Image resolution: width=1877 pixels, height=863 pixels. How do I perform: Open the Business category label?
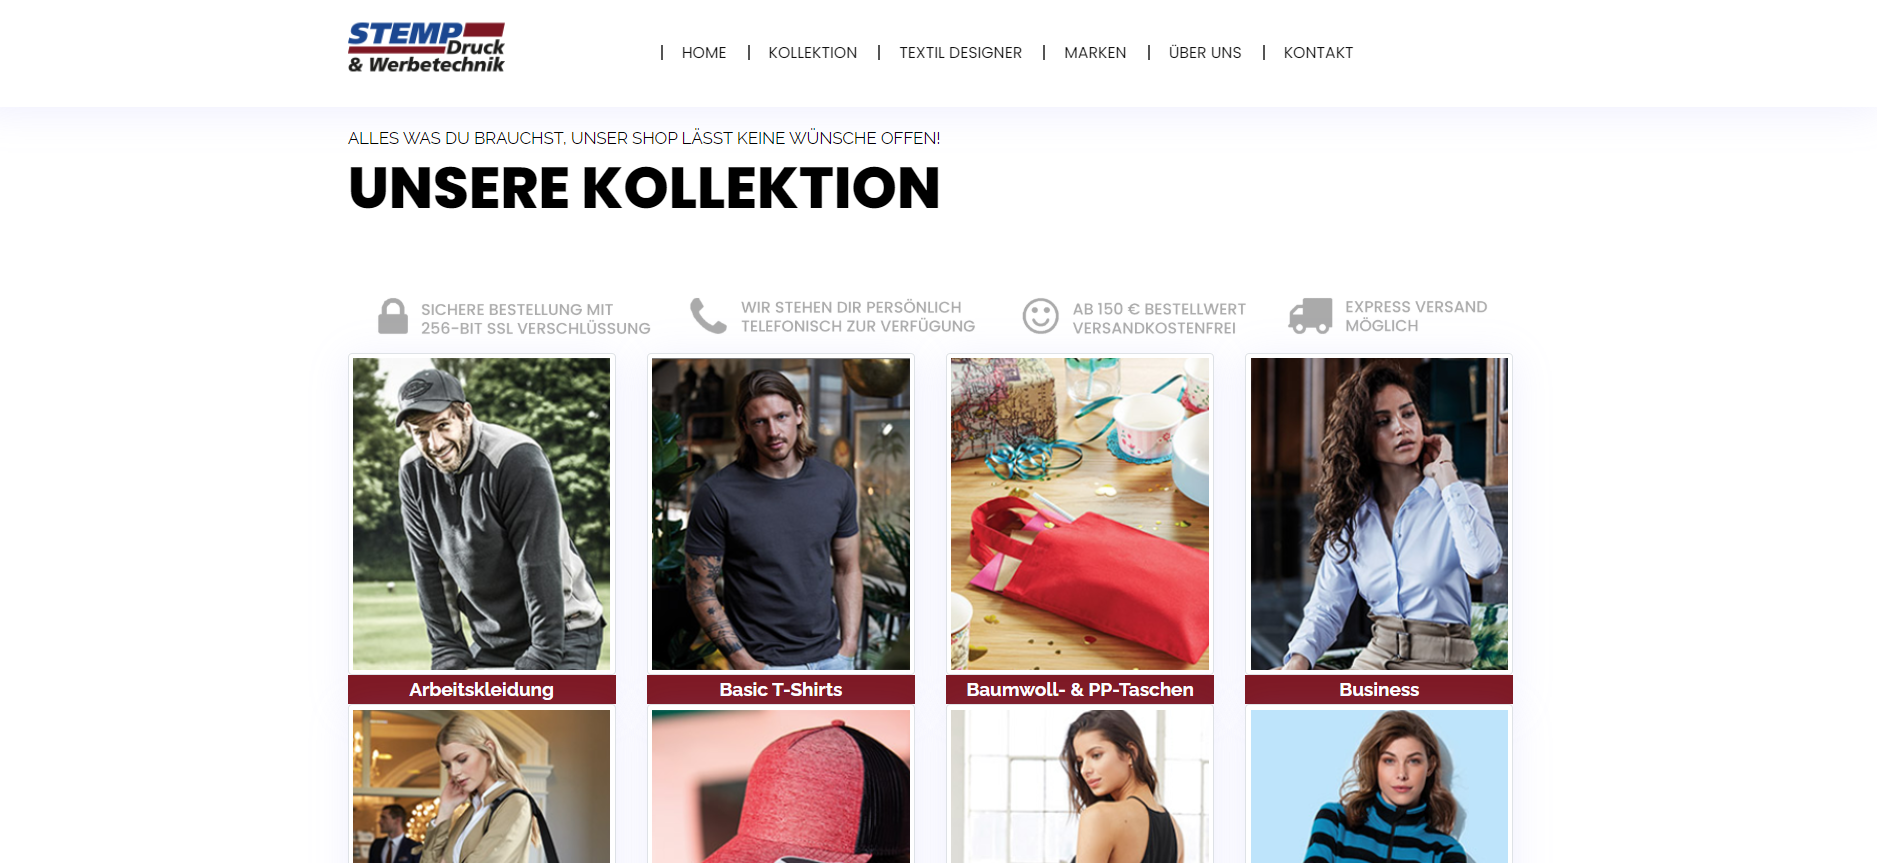coord(1379,690)
